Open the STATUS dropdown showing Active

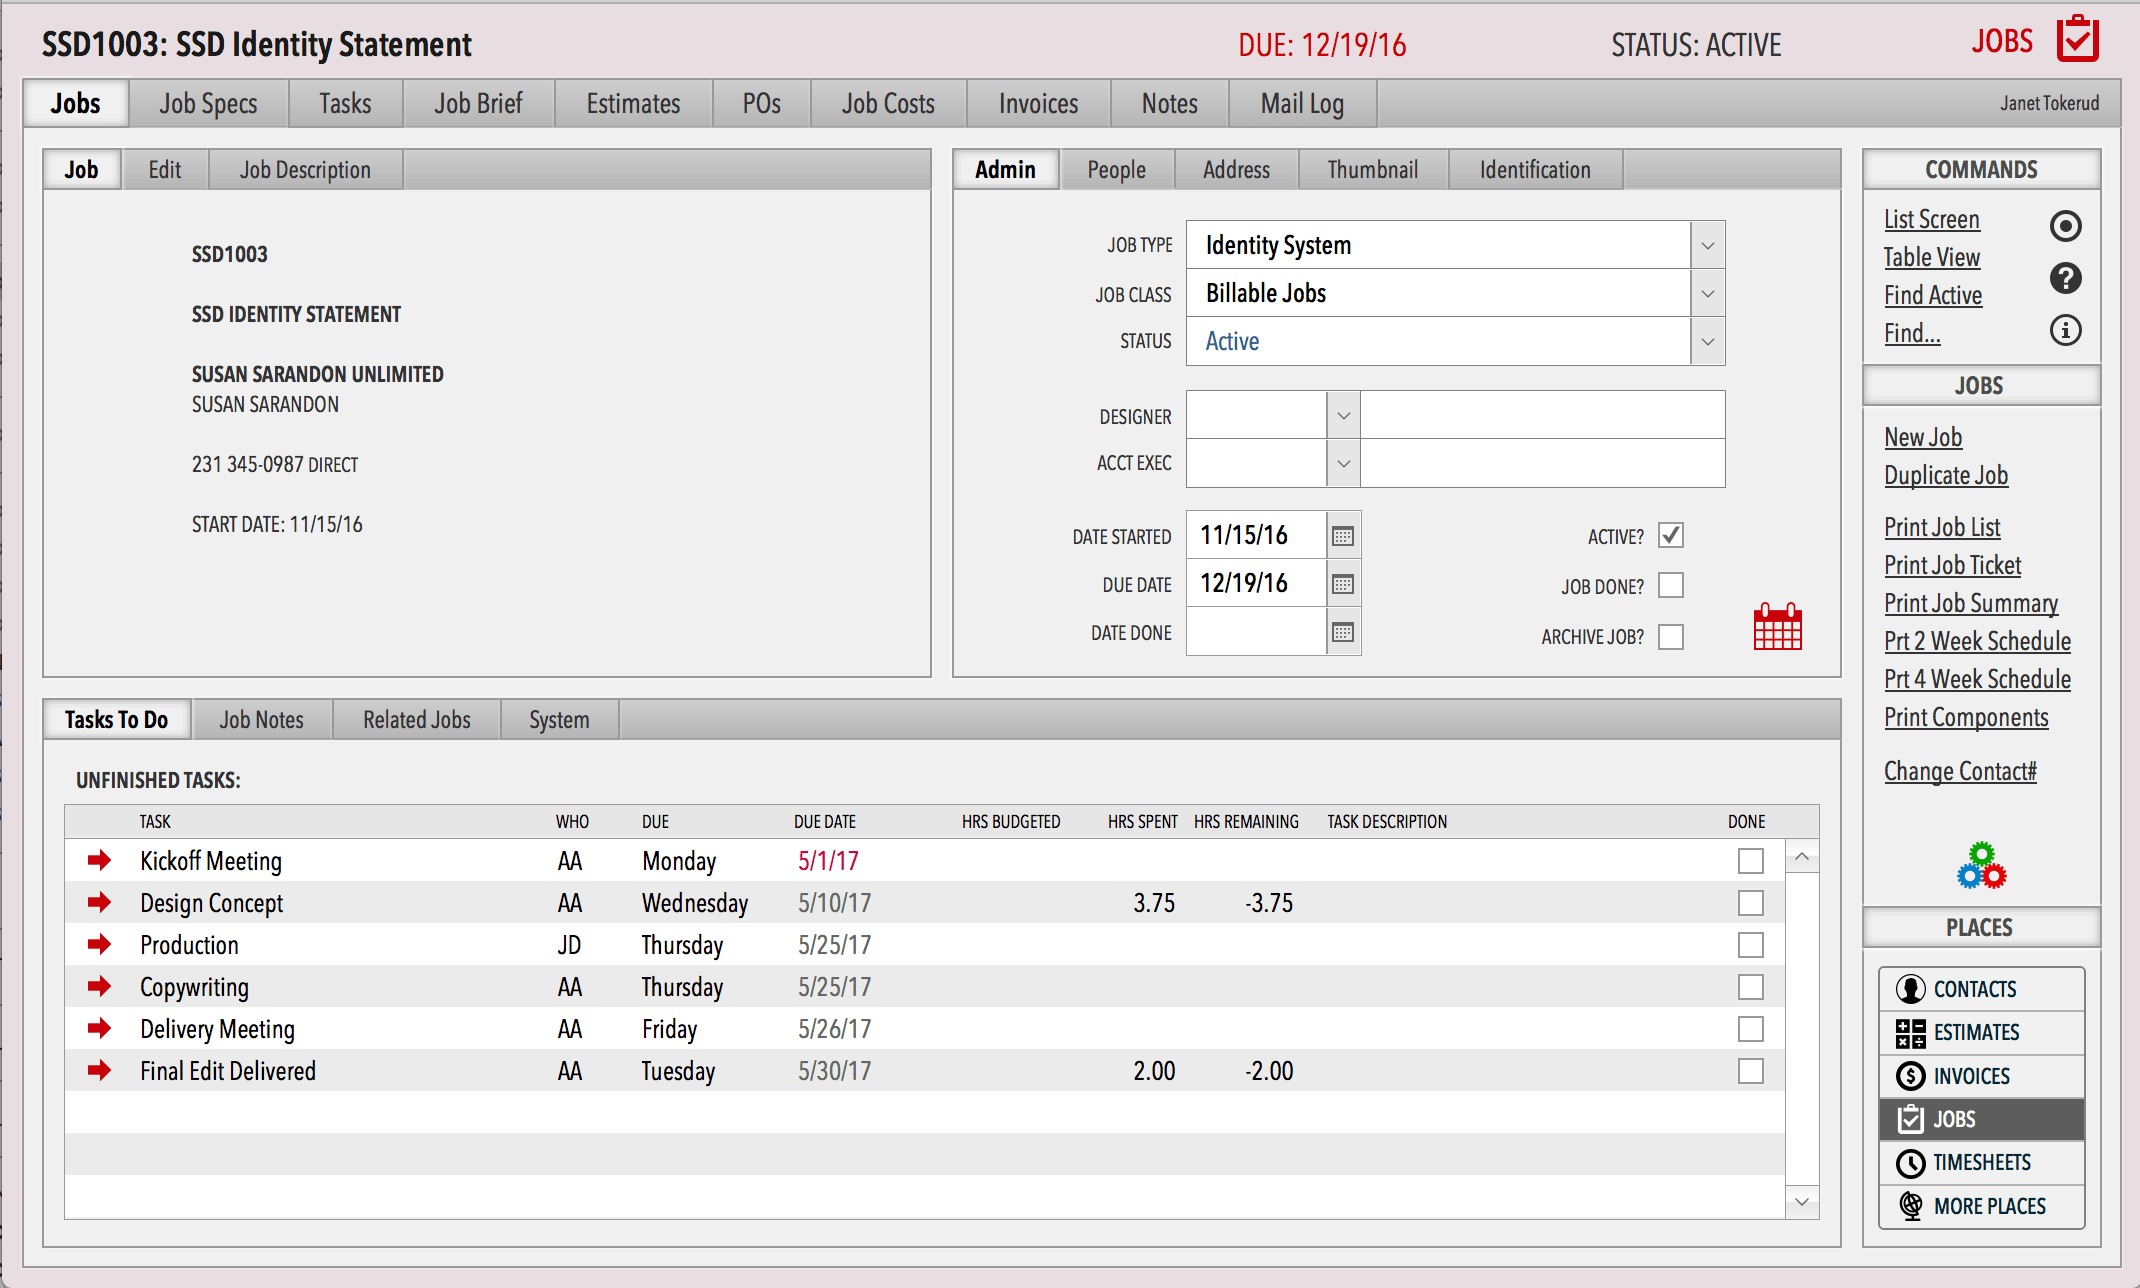click(1707, 341)
